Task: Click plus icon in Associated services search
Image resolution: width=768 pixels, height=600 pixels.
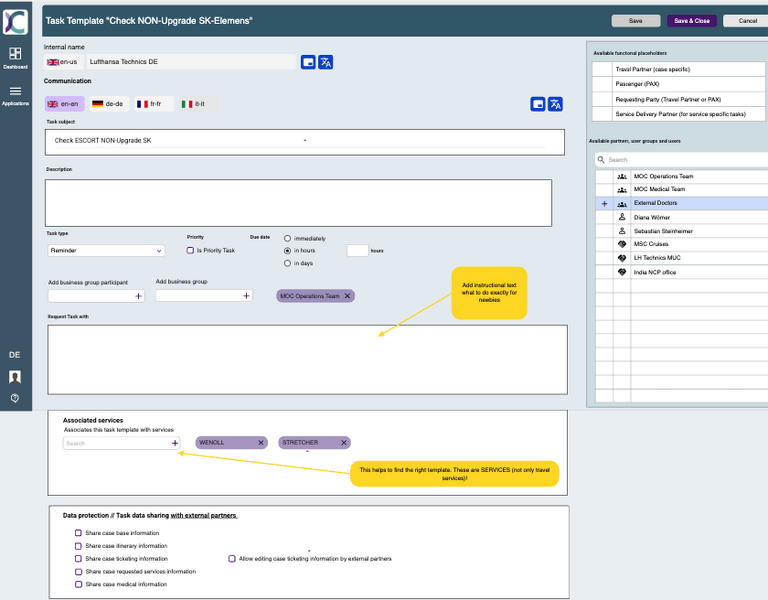Action: coord(175,443)
